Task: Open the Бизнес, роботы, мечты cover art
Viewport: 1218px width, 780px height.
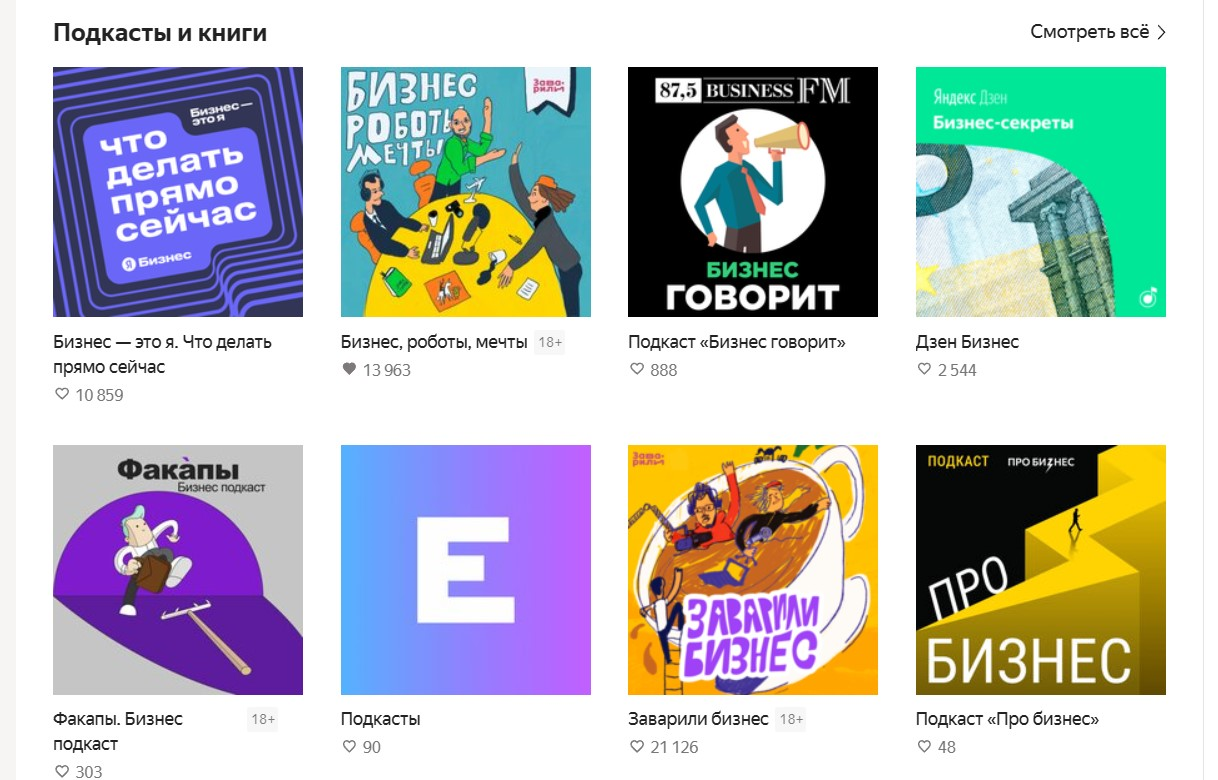Action: [x=466, y=192]
